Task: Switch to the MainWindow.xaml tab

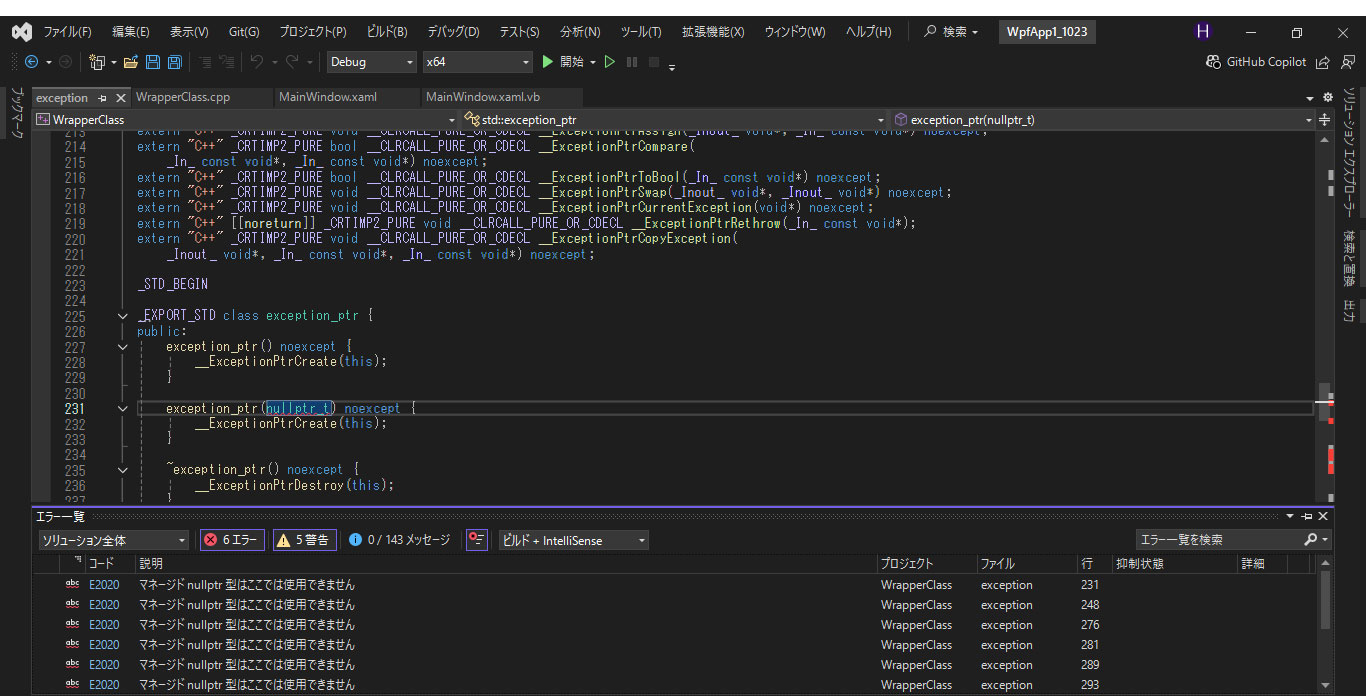Action: pyautogui.click(x=346, y=97)
